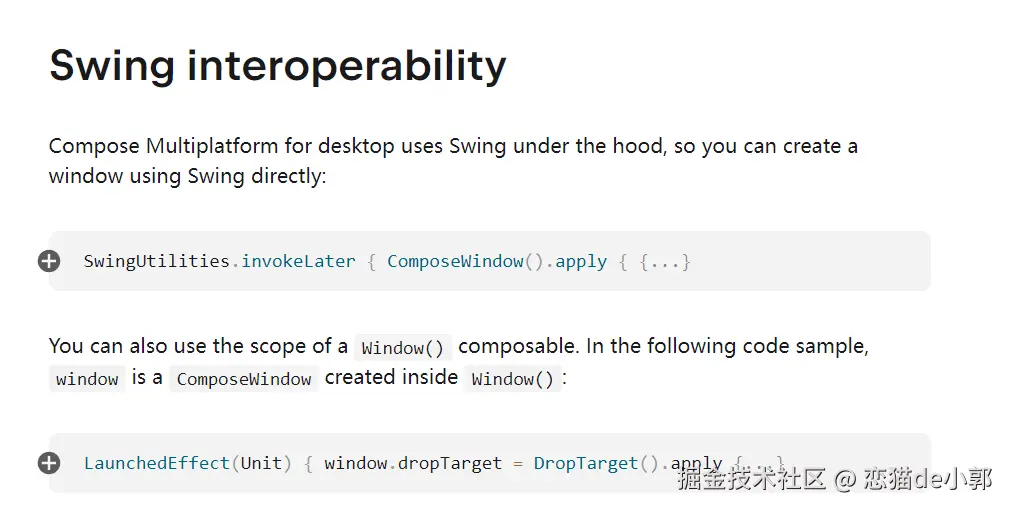This screenshot has height=509, width=1009.
Task: Click the Window() label before the colon
Action: (512, 379)
